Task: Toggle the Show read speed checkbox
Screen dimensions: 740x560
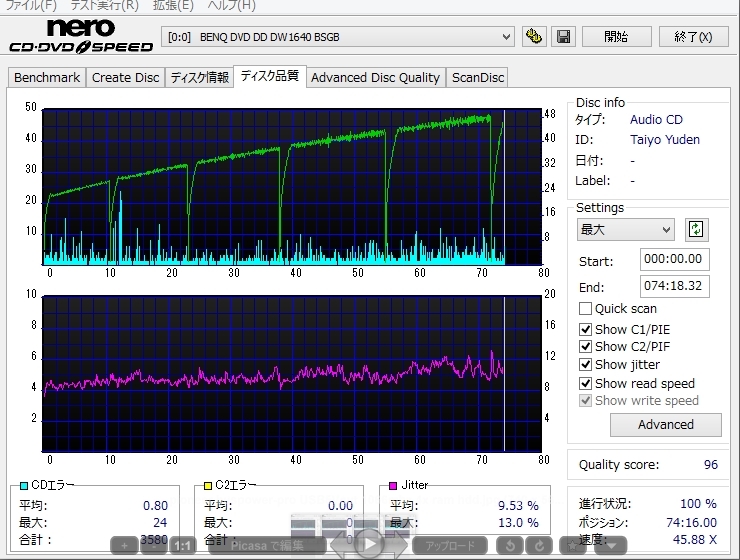Action: (585, 383)
